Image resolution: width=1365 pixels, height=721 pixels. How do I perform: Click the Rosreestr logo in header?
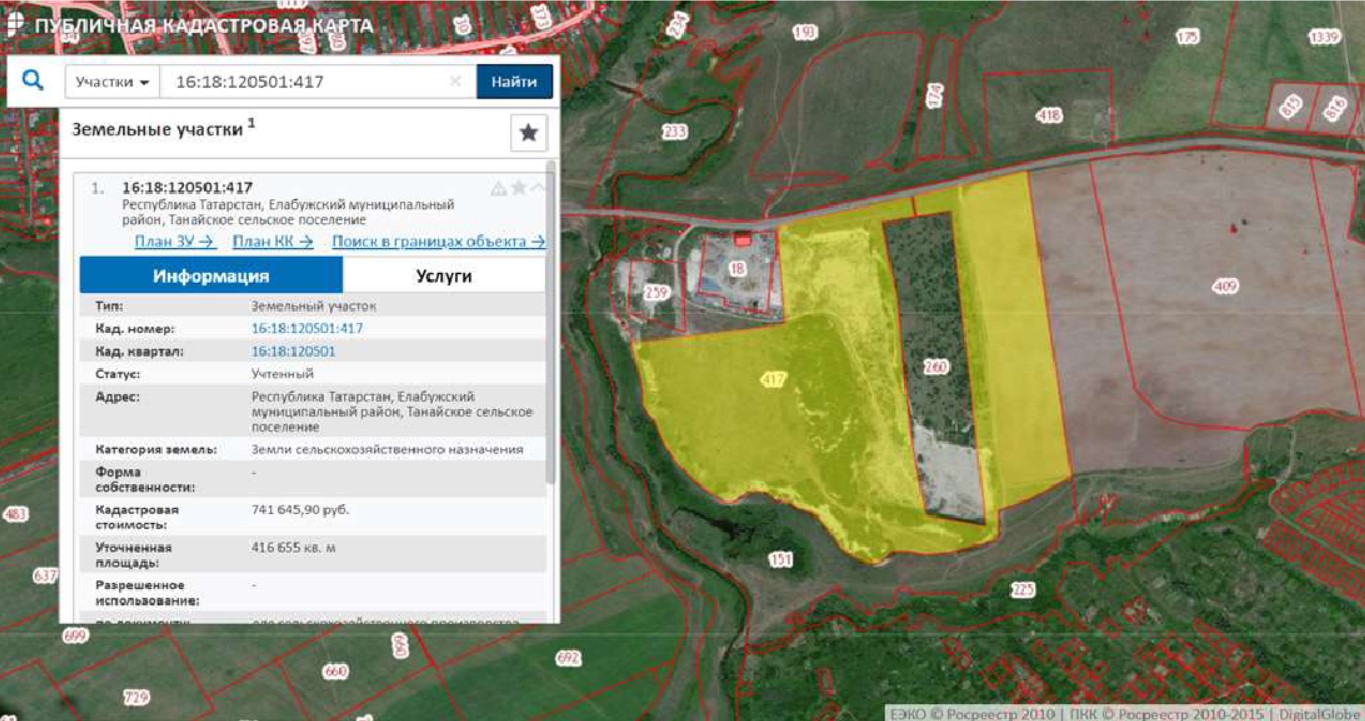tap(14, 25)
